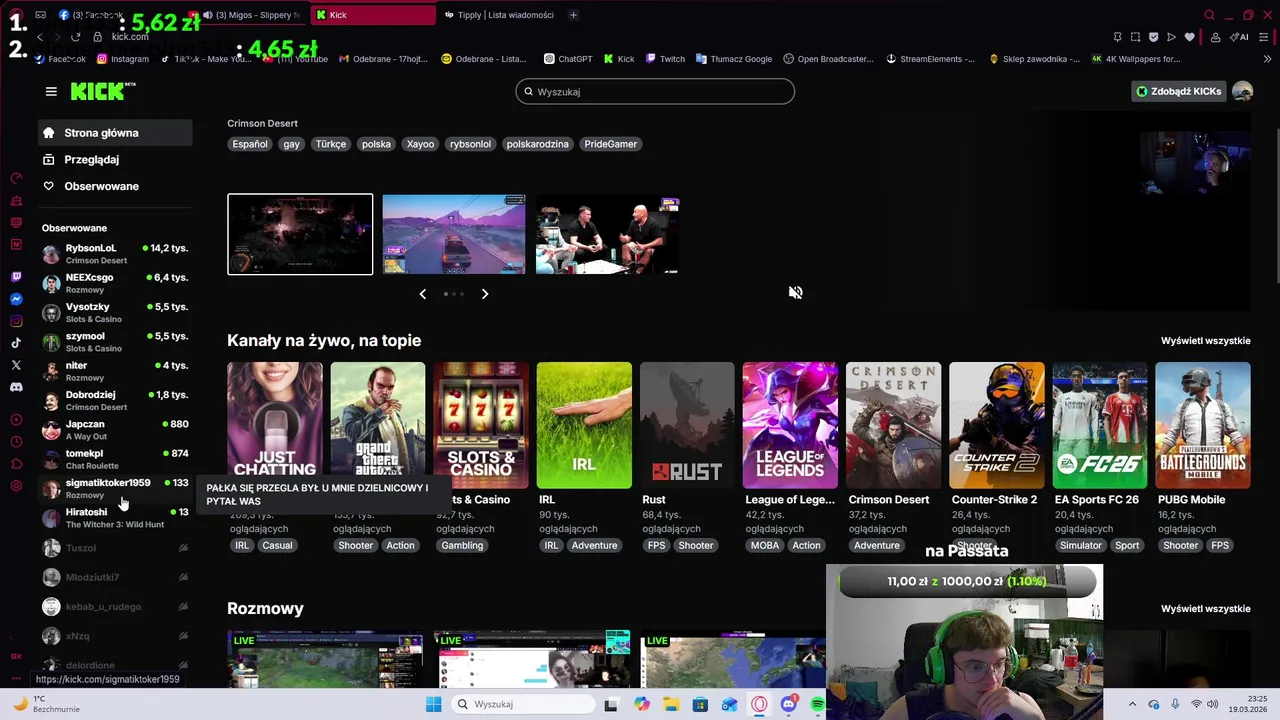Open the StreamElements bookmark
Screen dimensions: 1280x720
pos(930,59)
